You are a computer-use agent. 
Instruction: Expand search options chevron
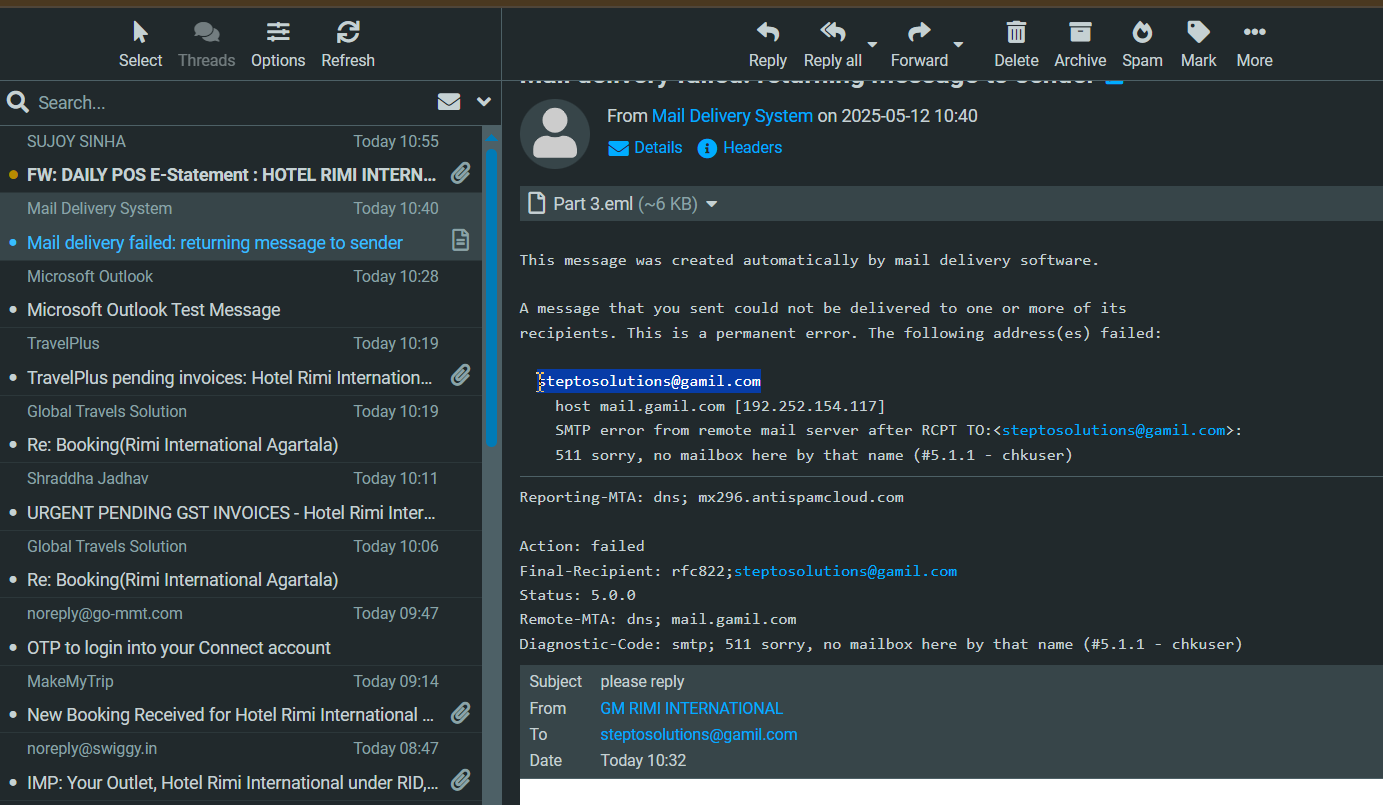point(484,102)
